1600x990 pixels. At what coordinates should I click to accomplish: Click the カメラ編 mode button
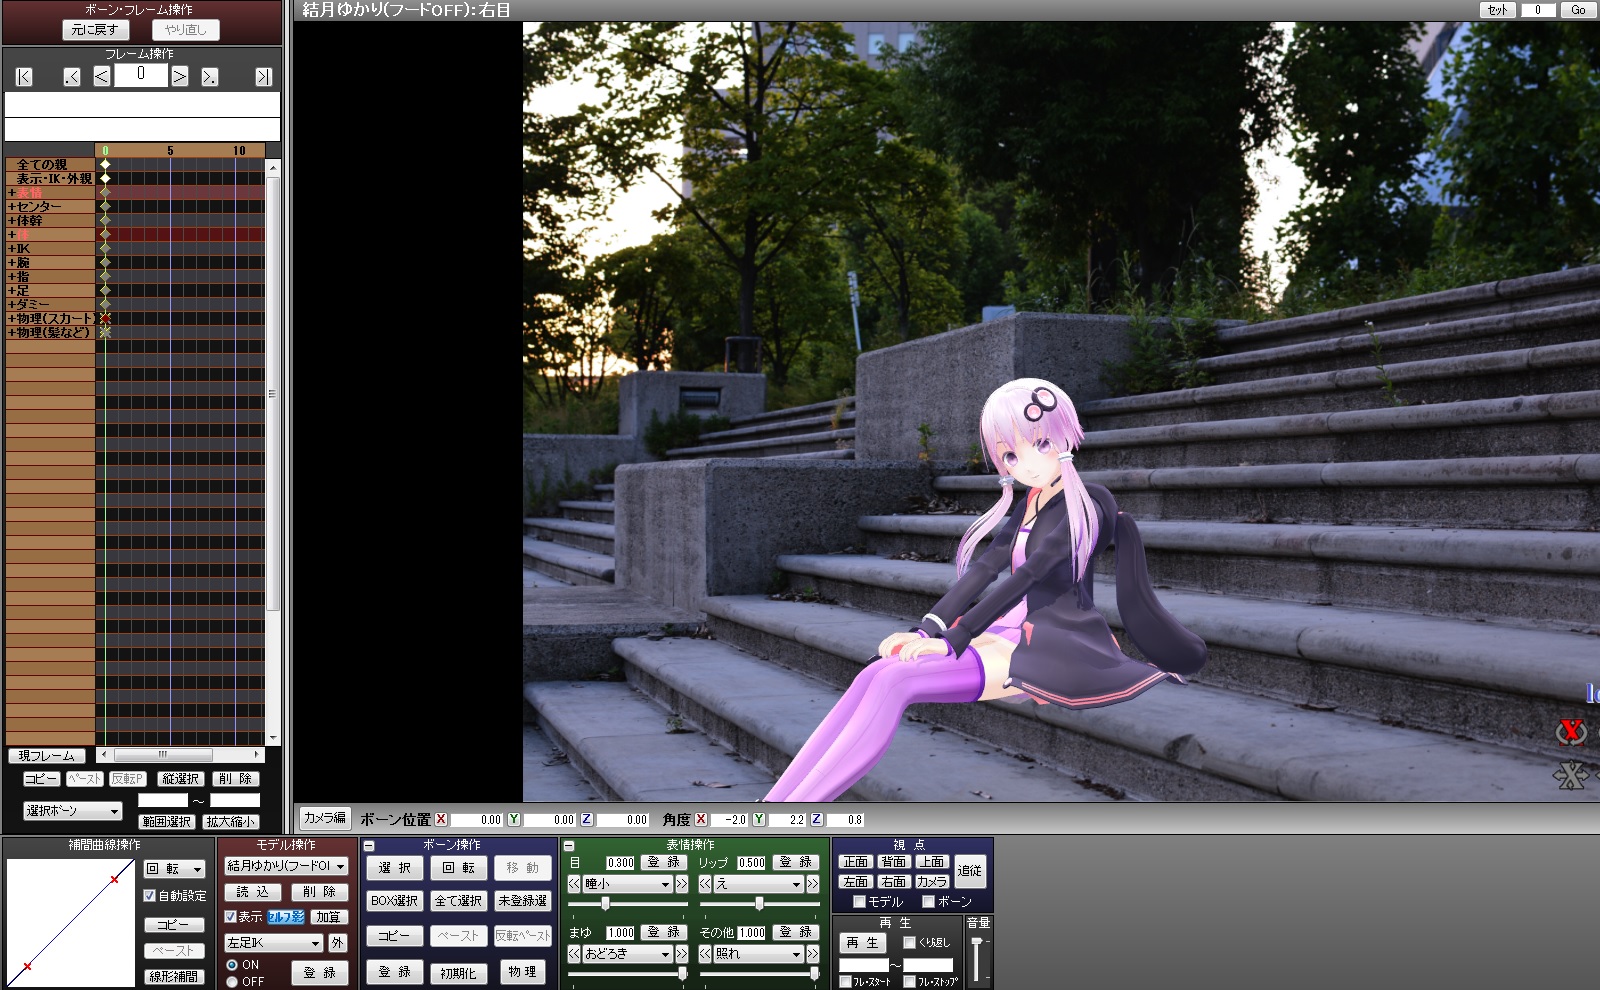tap(324, 818)
